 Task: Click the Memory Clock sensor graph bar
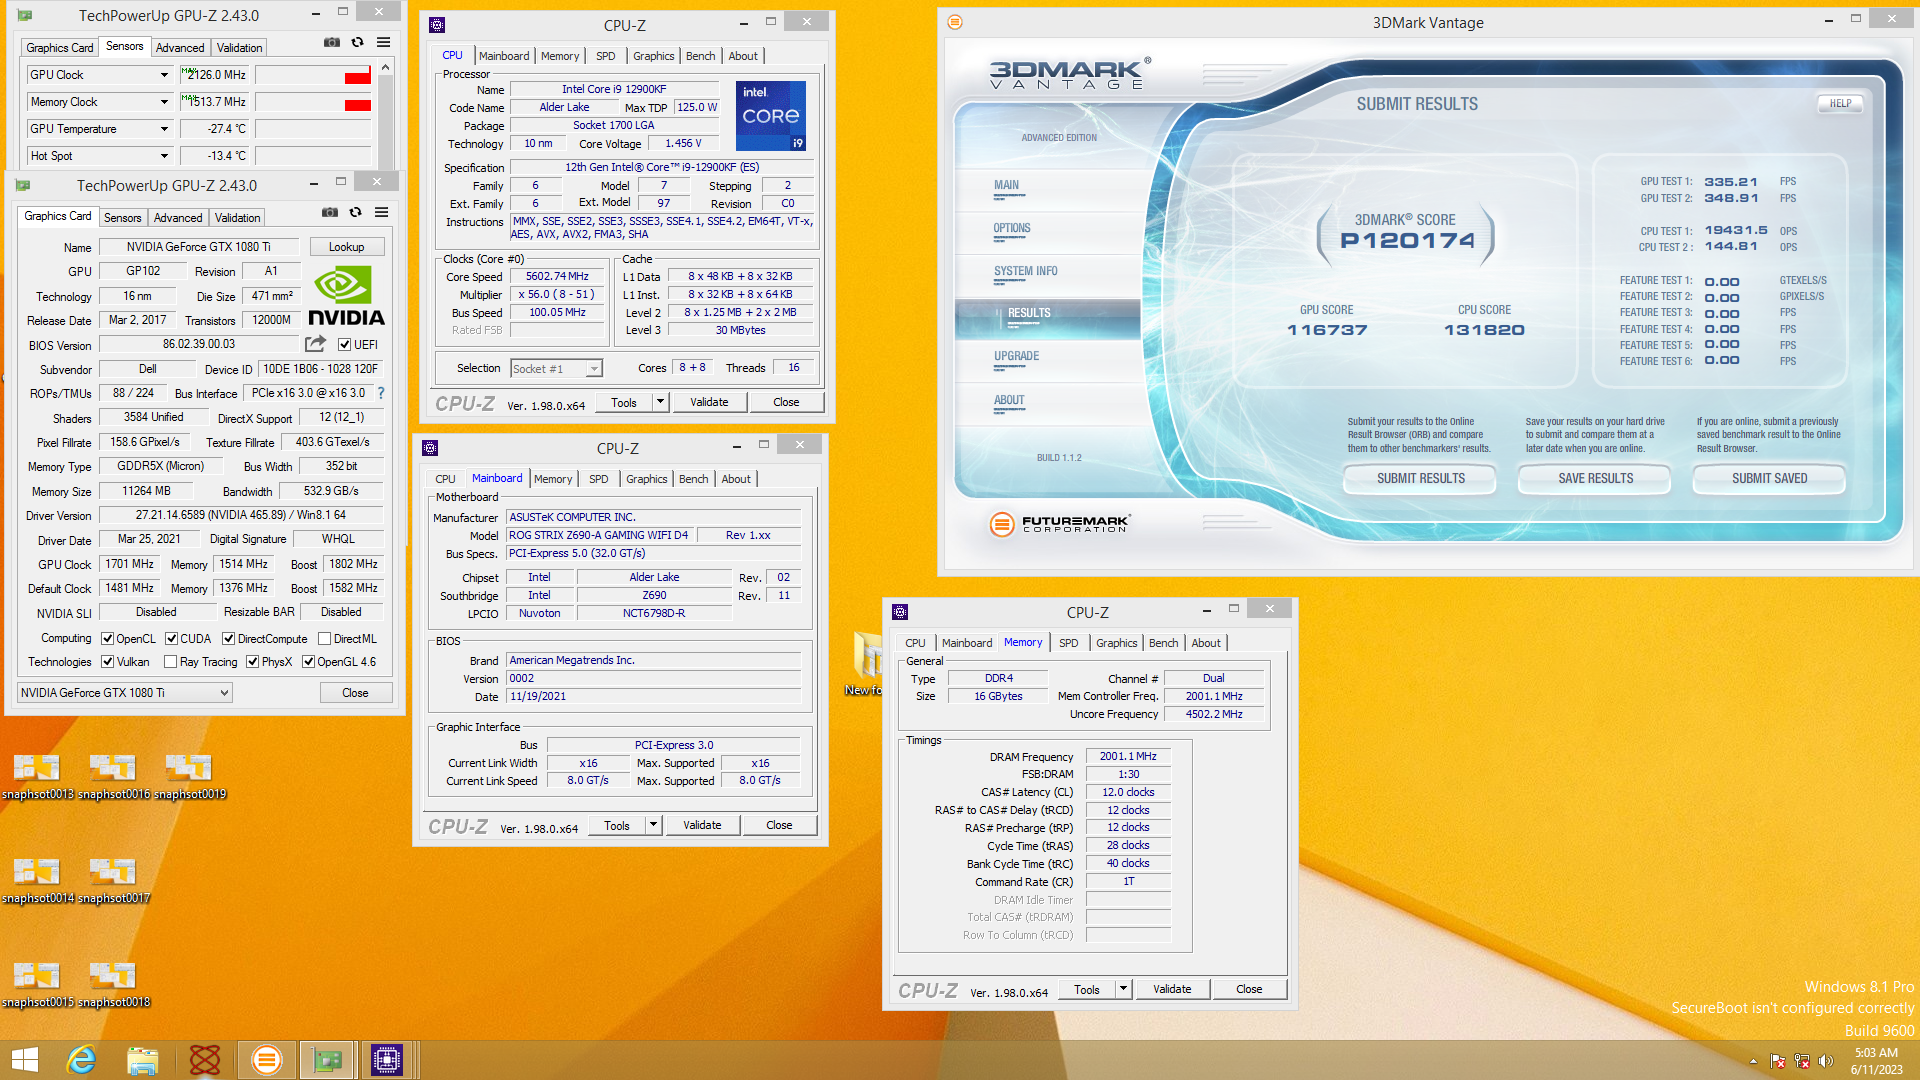click(x=313, y=102)
